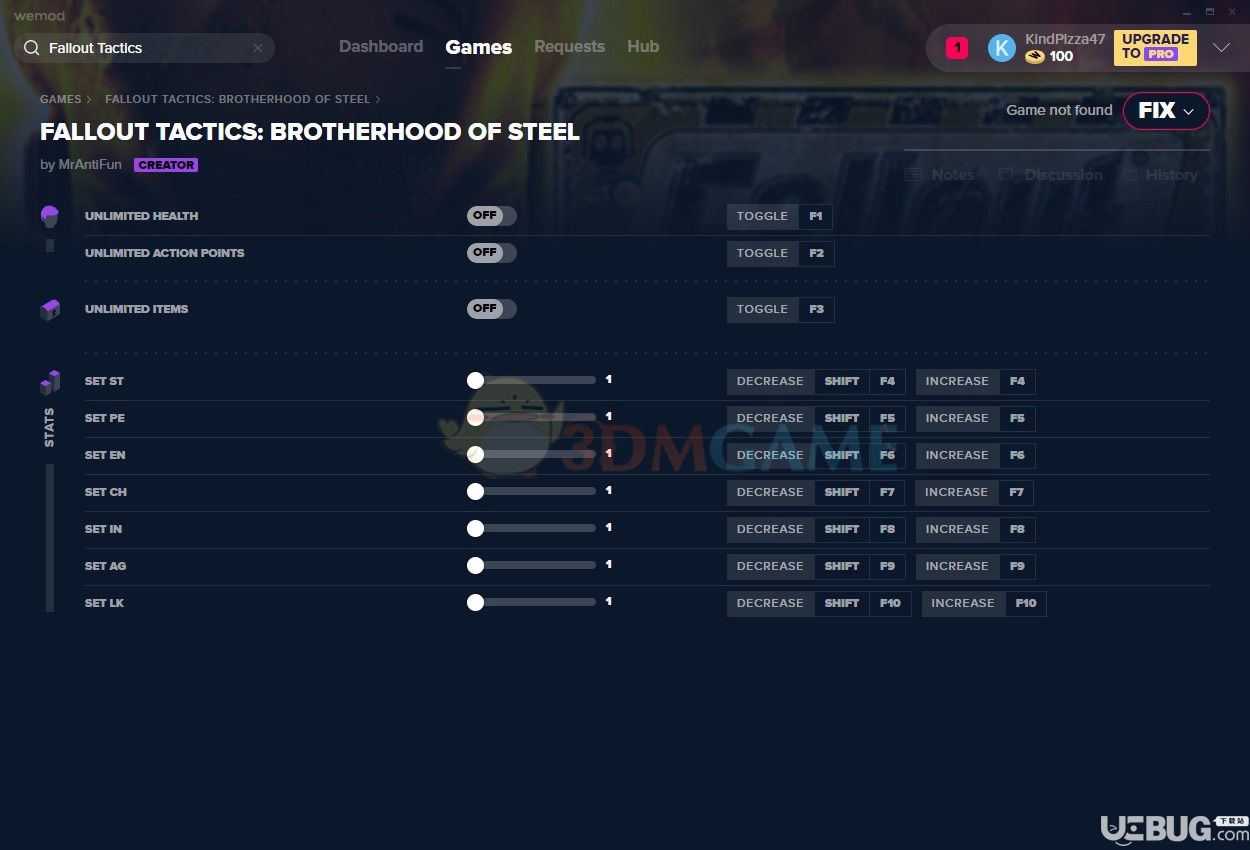Click the Set LK slider handle

[x=475, y=603]
